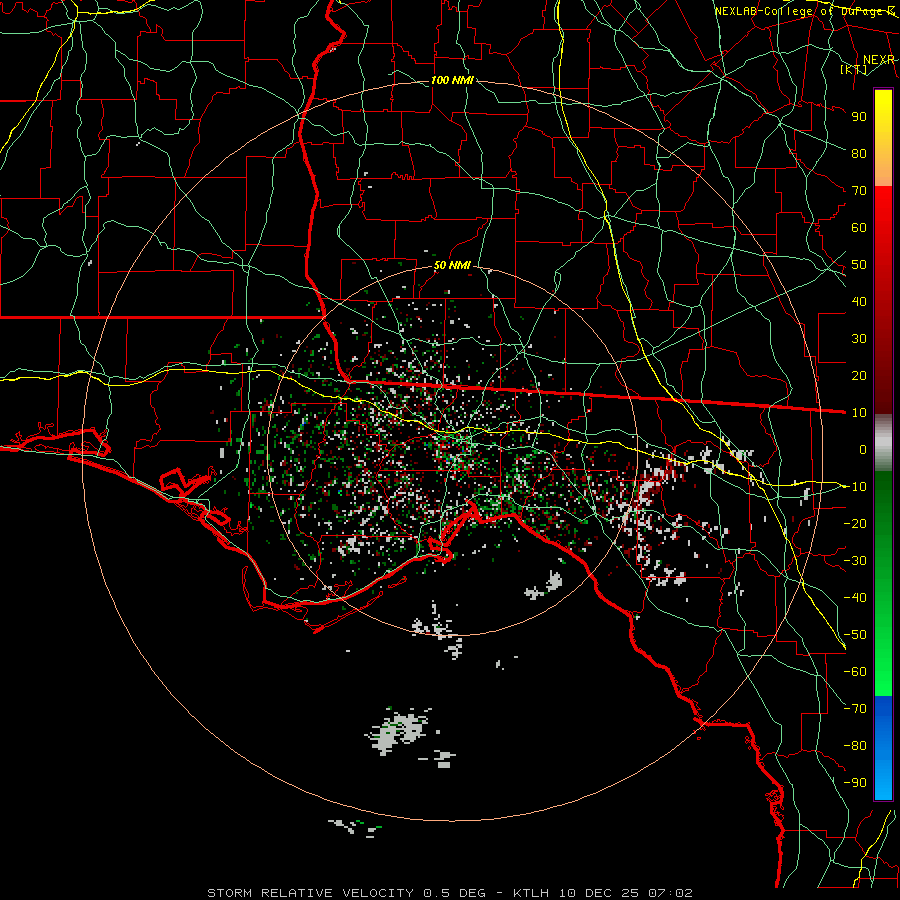Click the -30 value on velocity scale

pyautogui.click(x=855, y=561)
